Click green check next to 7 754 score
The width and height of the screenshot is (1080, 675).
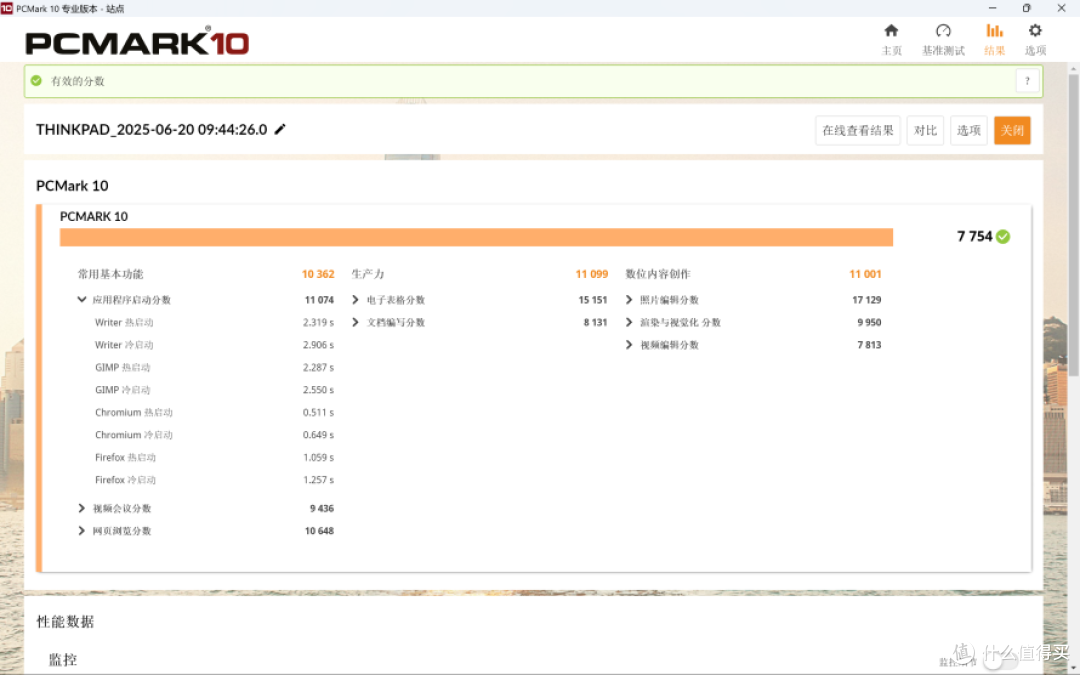(1003, 237)
